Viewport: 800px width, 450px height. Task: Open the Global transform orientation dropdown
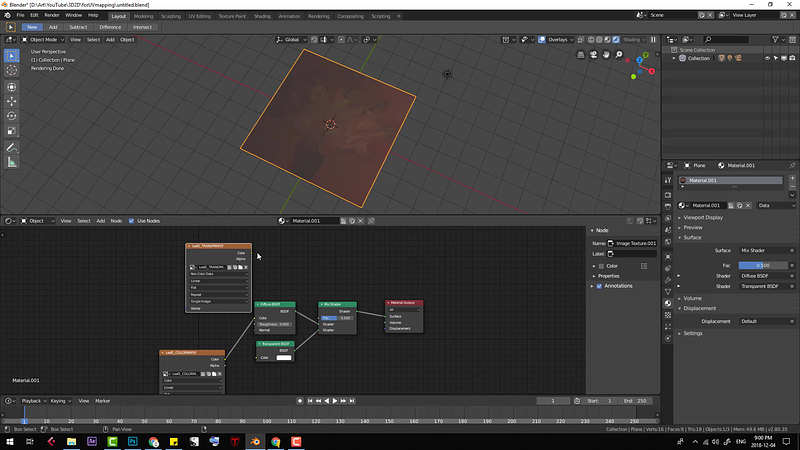coord(291,39)
